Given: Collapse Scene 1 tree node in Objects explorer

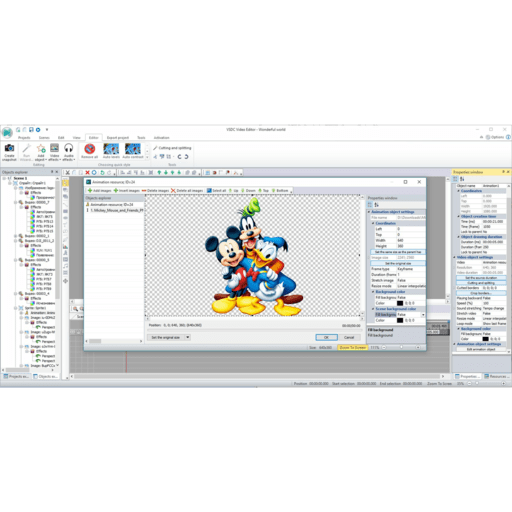Looking at the screenshot, I should 4,178.
